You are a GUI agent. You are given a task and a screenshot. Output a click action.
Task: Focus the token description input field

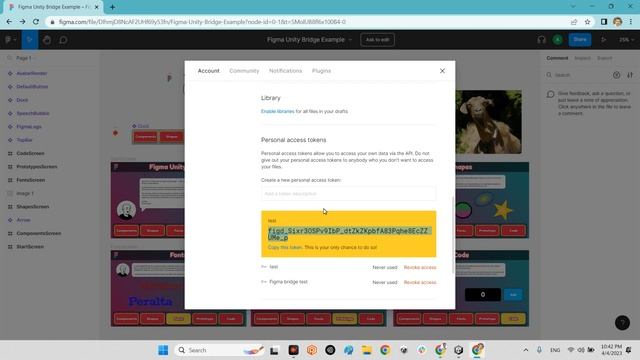[x=348, y=193]
